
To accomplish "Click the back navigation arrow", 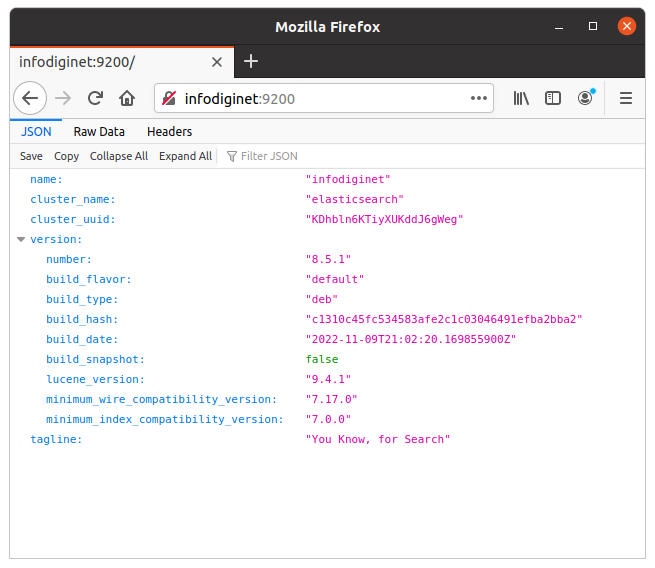I will (30, 99).
